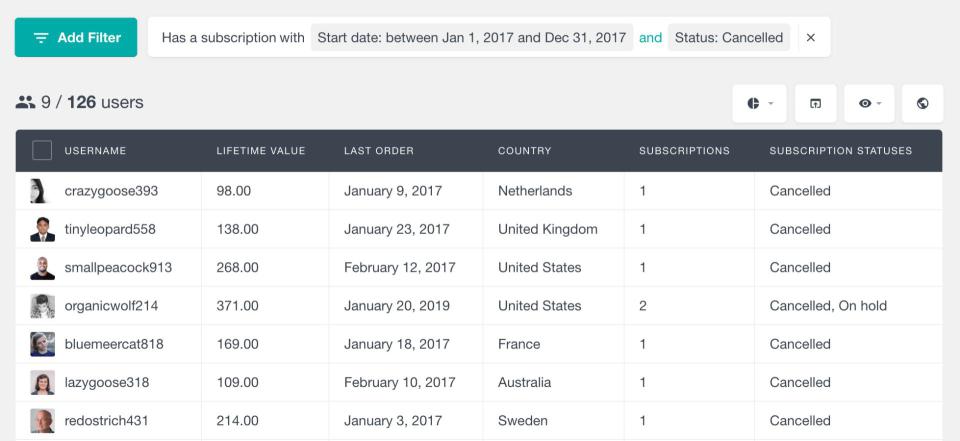
Task: Sort by Country column header
Action: point(524,151)
